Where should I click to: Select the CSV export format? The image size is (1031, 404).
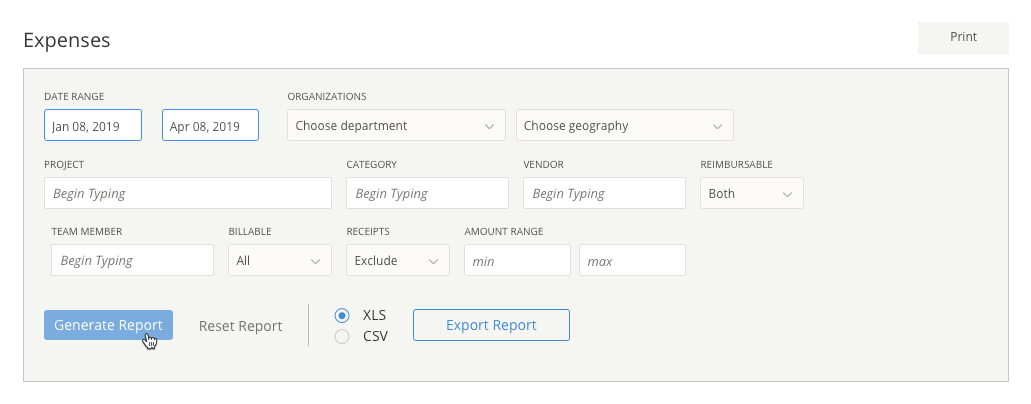click(x=342, y=337)
